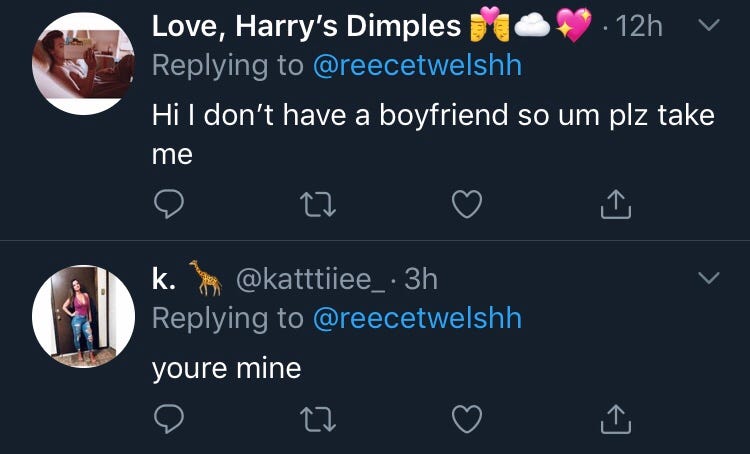
Task: Expand the chevron menu on k.'s tweet
Action: click(707, 279)
